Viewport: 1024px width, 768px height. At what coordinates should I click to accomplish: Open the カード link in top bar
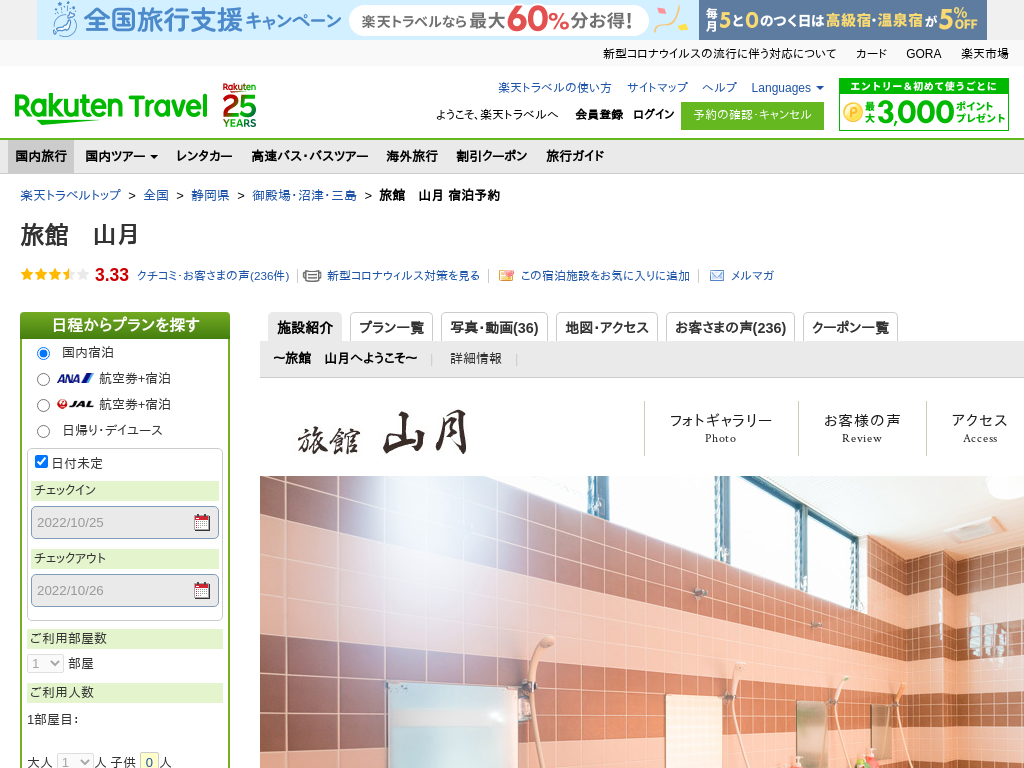pos(871,54)
